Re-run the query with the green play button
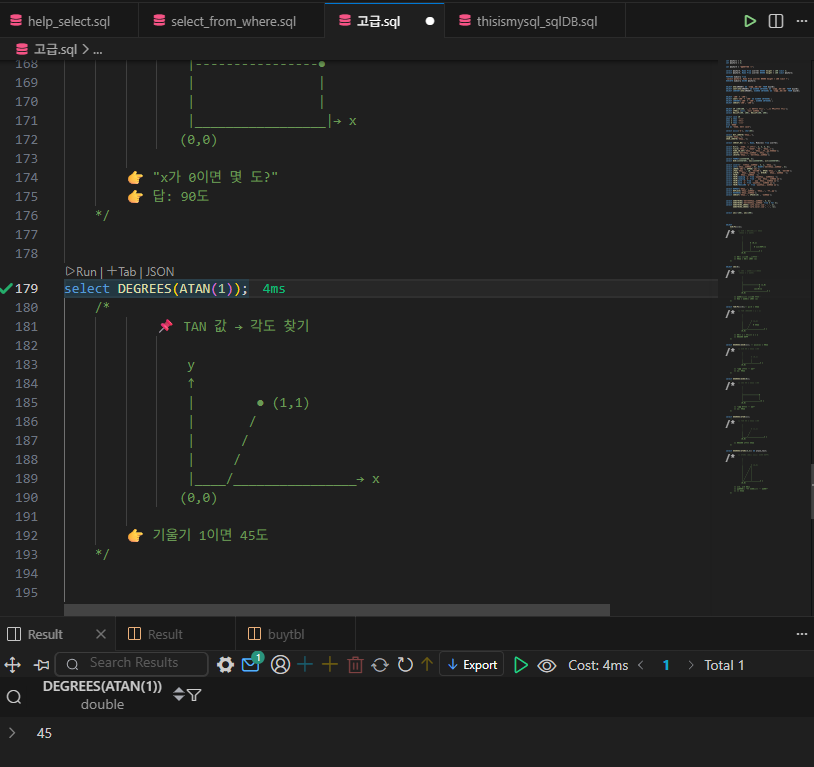 [520, 665]
